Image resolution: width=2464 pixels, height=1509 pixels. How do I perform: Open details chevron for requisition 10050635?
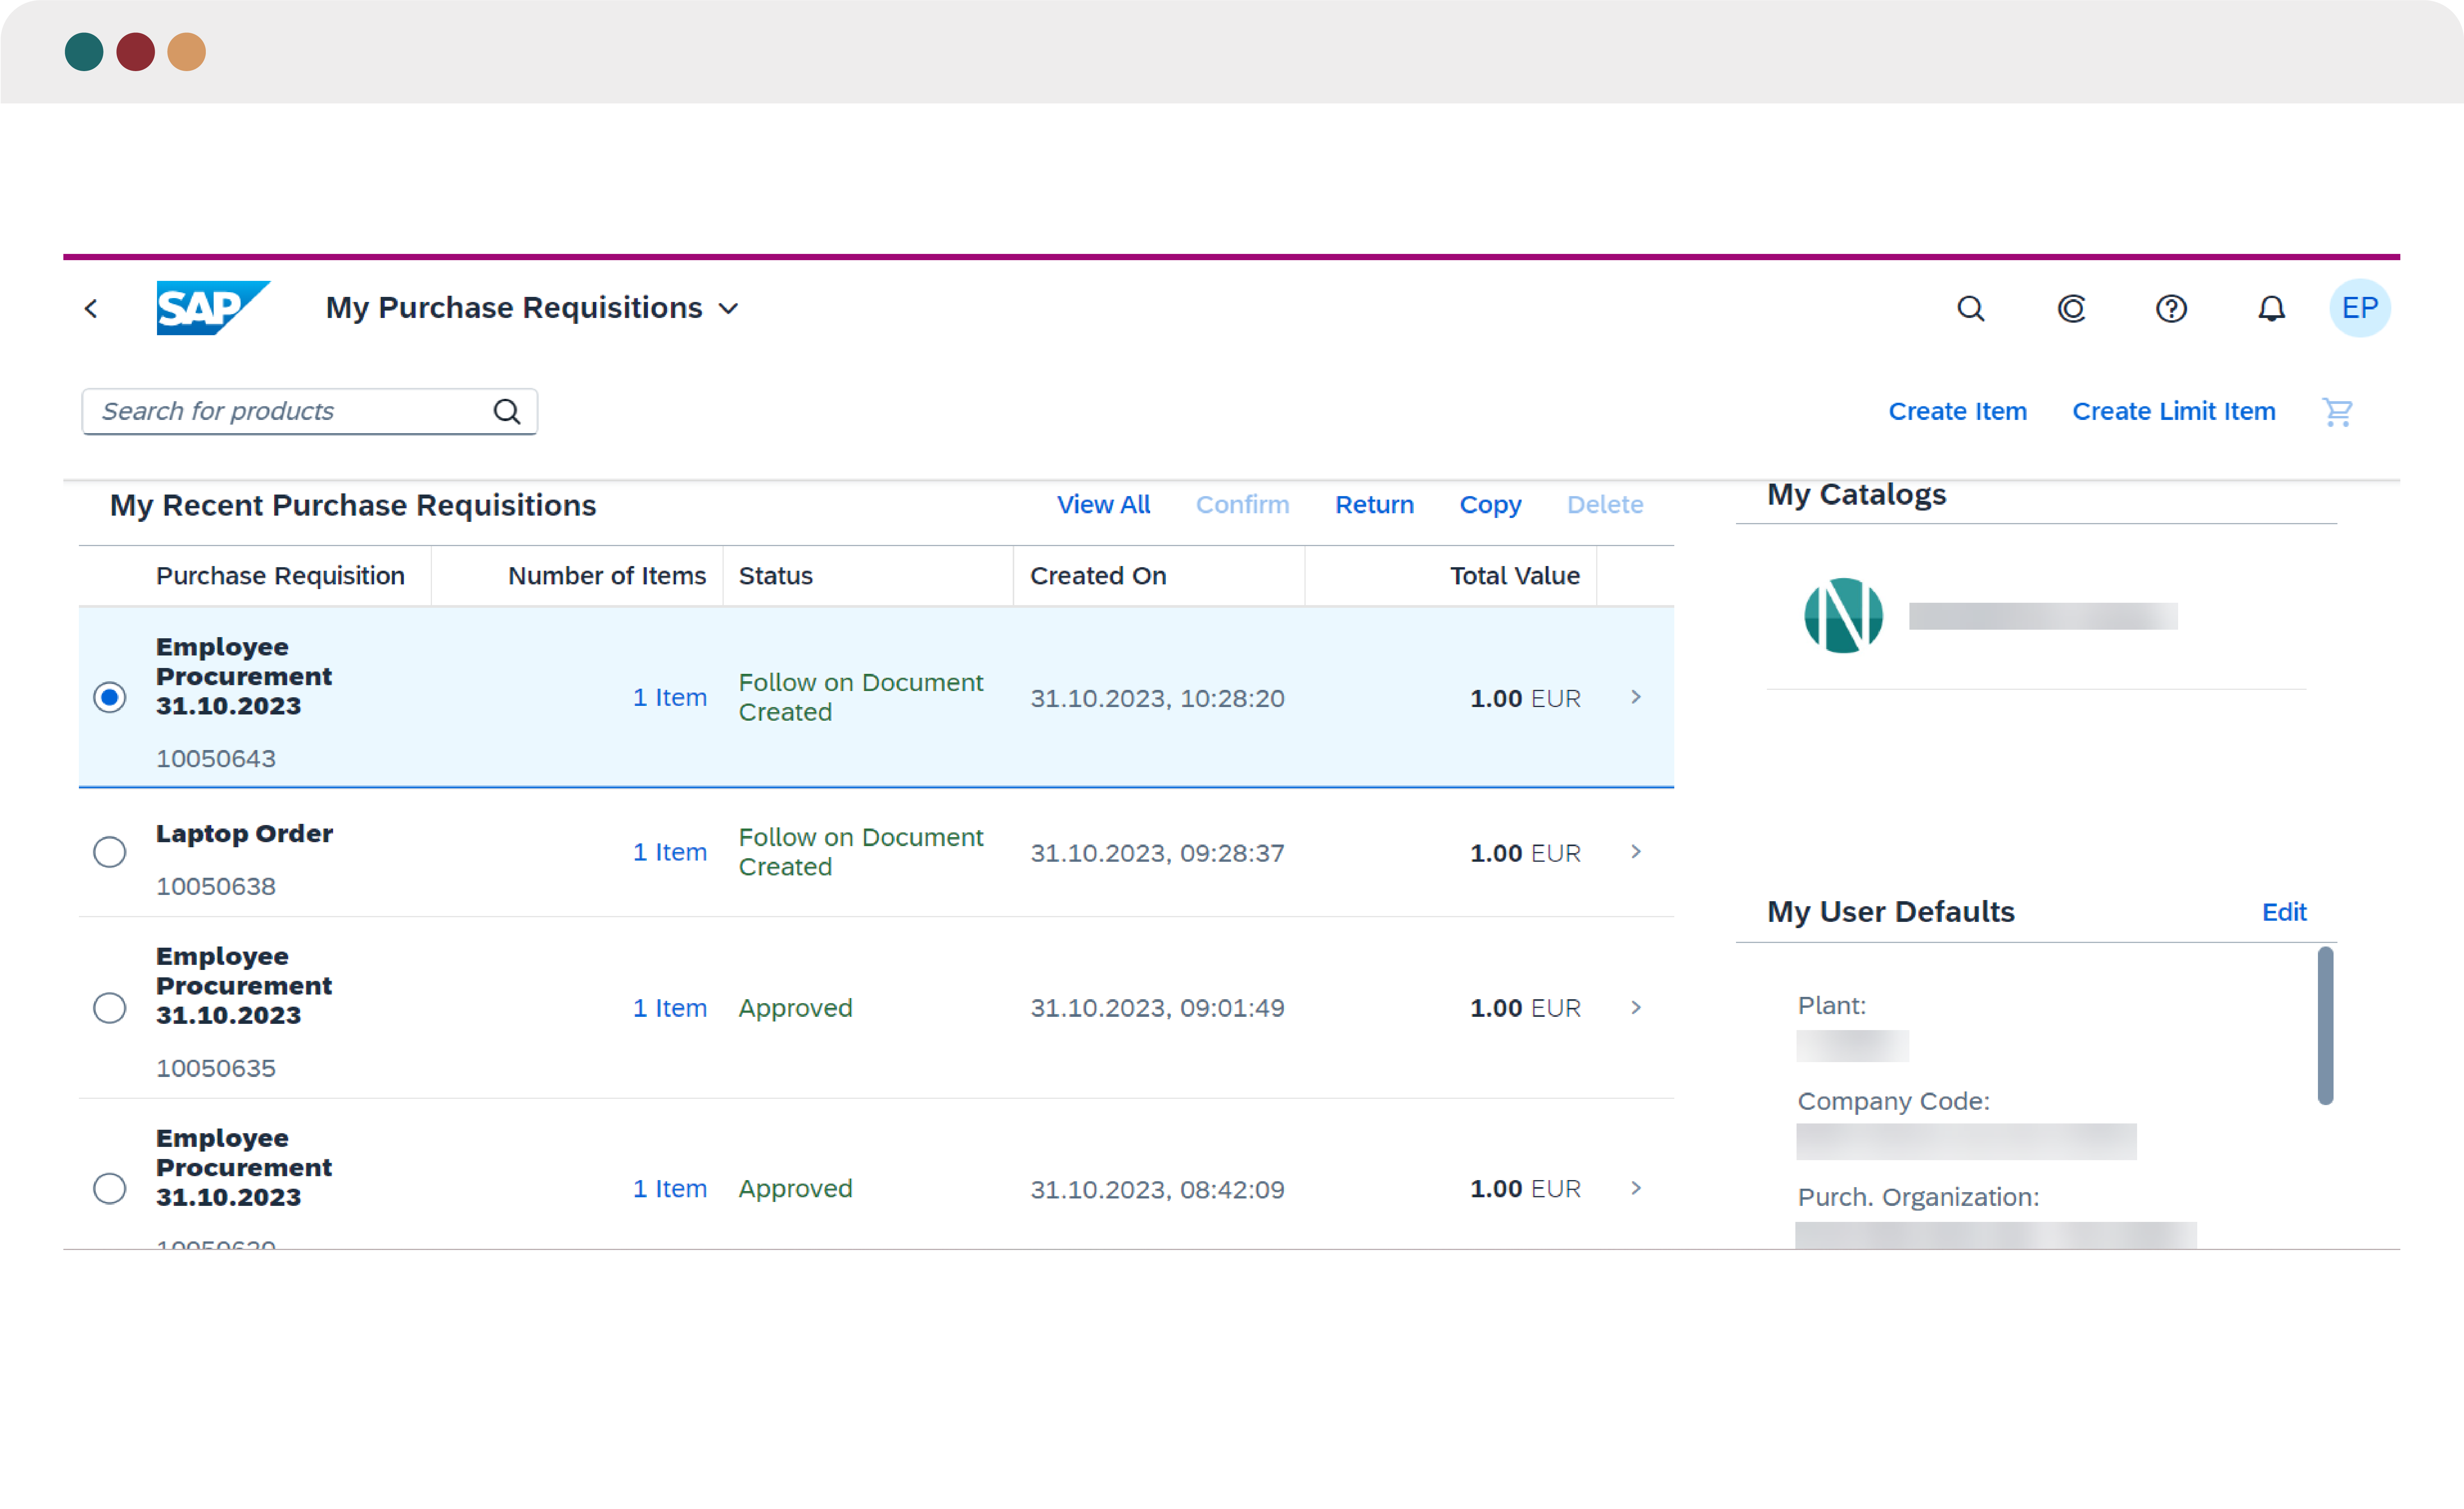[x=1636, y=1007]
